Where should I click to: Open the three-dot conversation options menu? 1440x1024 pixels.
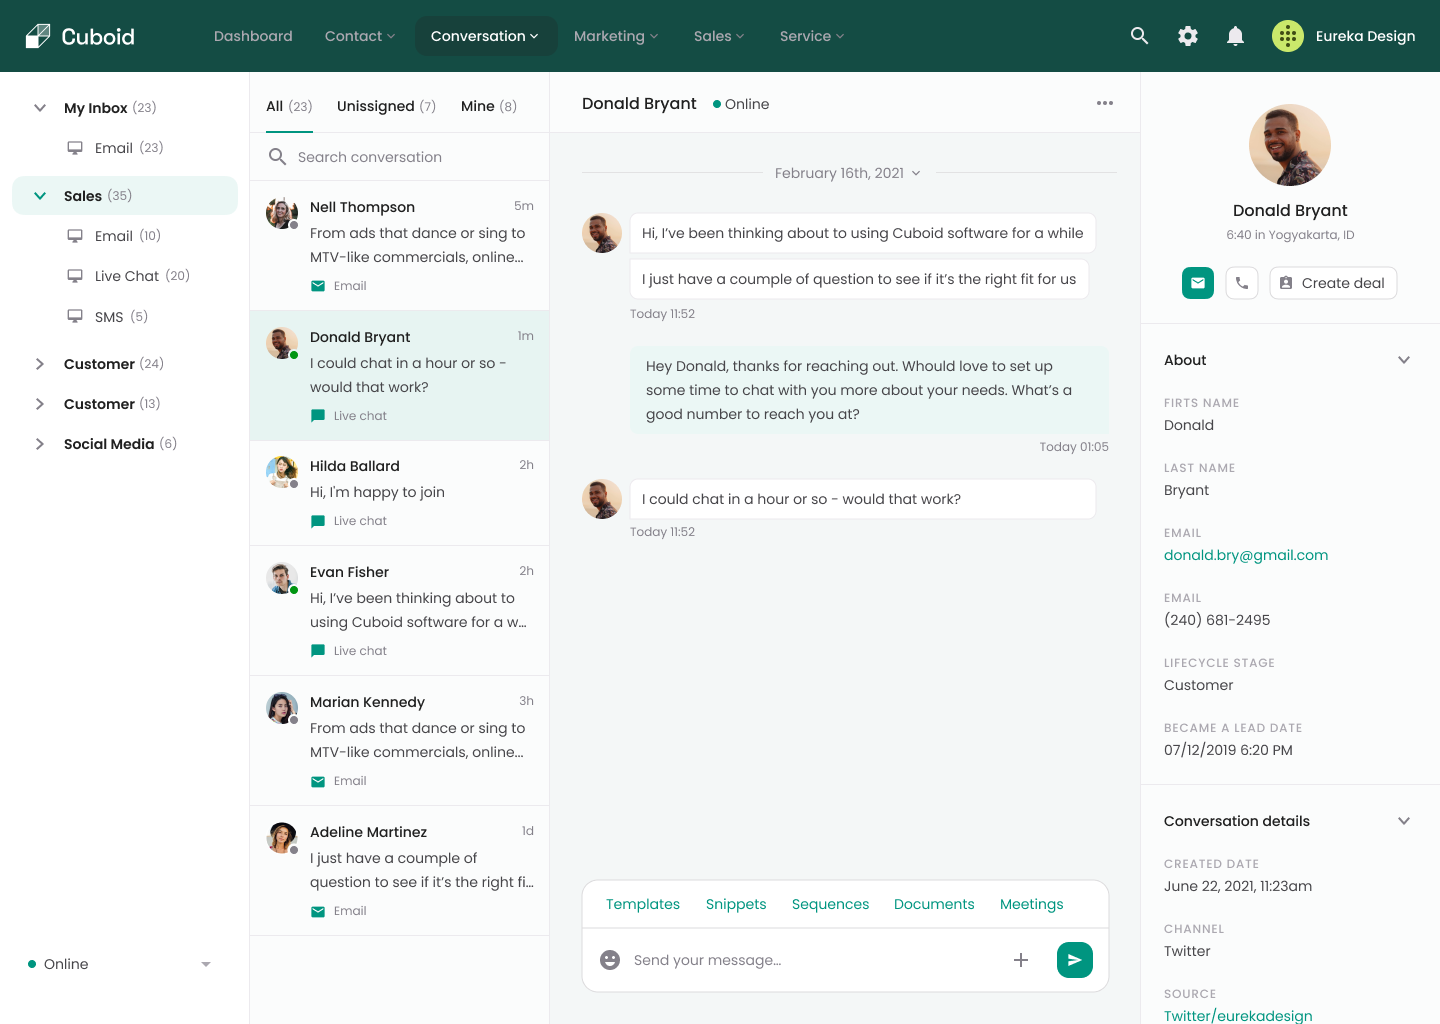(1104, 103)
